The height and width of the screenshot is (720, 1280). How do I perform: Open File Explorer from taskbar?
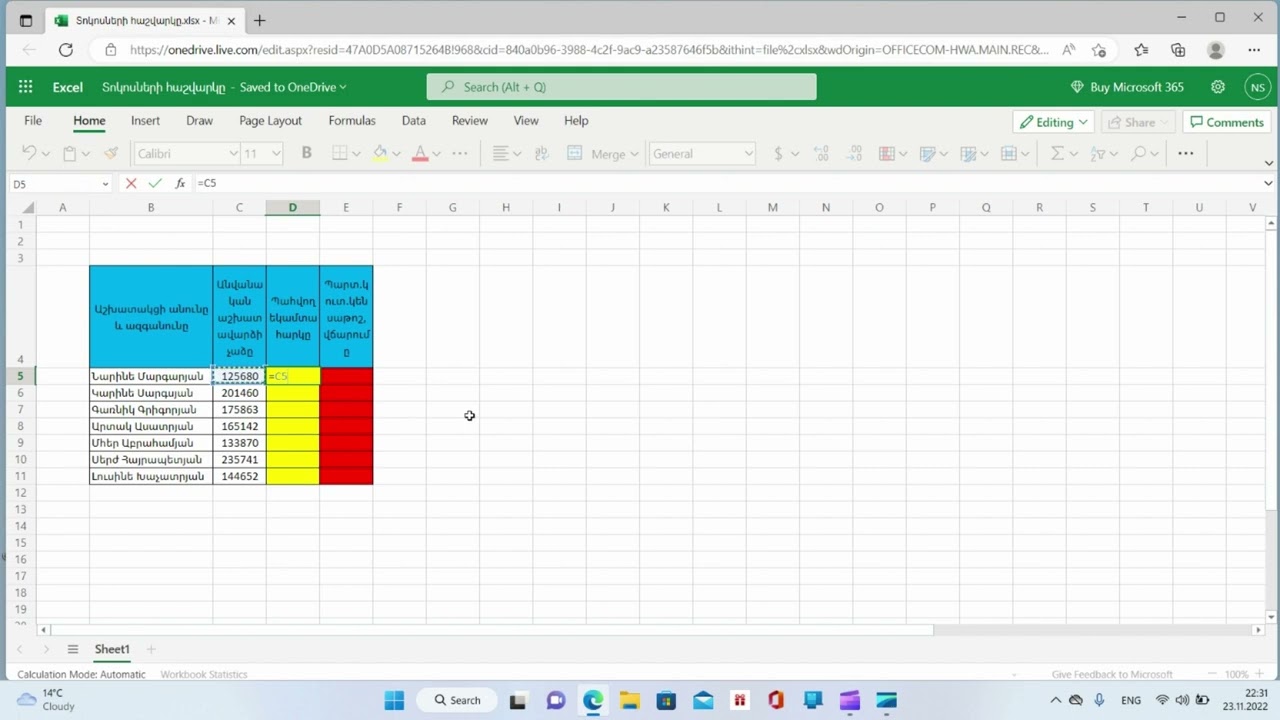[630, 700]
